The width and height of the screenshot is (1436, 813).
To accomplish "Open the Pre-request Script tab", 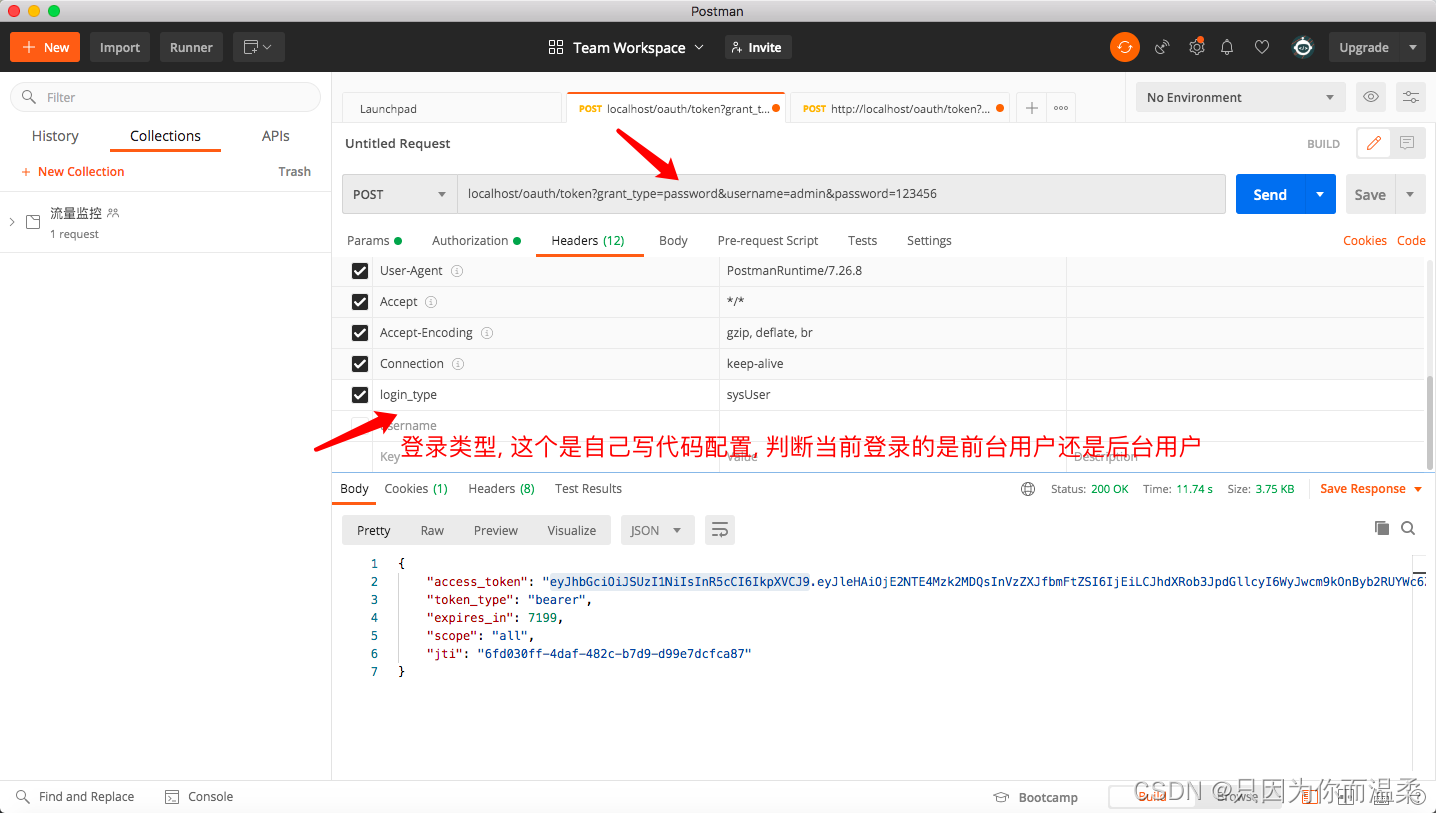I will tap(768, 241).
